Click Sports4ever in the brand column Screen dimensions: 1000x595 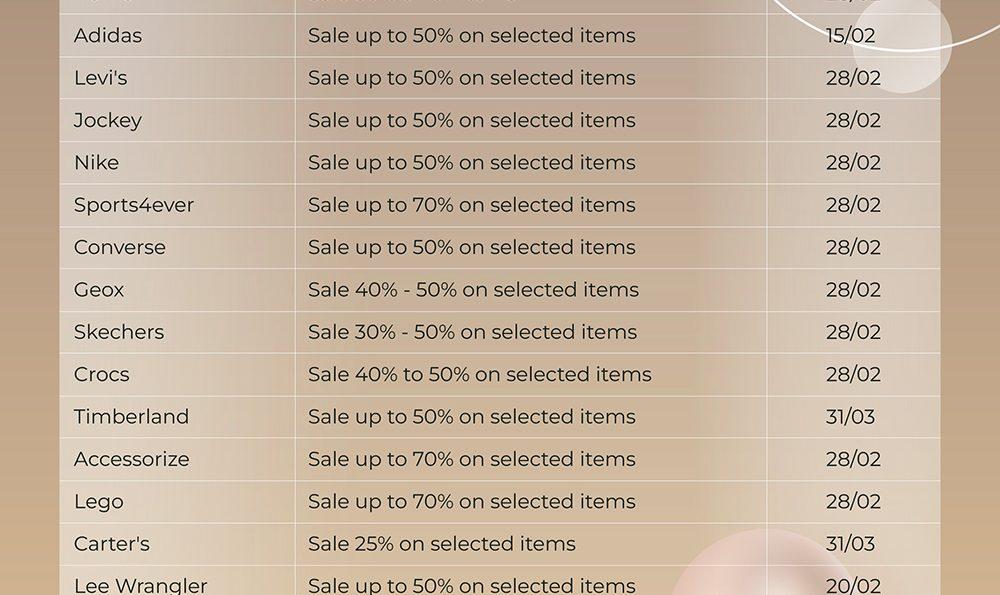pos(134,205)
